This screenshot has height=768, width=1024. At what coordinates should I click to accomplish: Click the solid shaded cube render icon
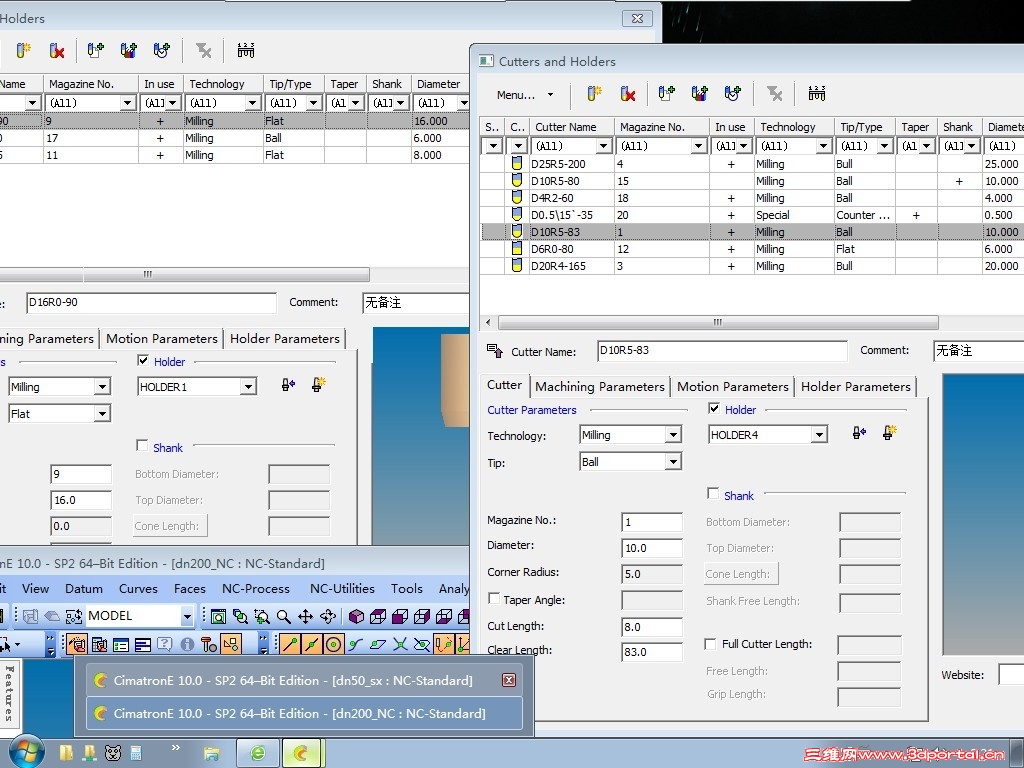(x=356, y=616)
